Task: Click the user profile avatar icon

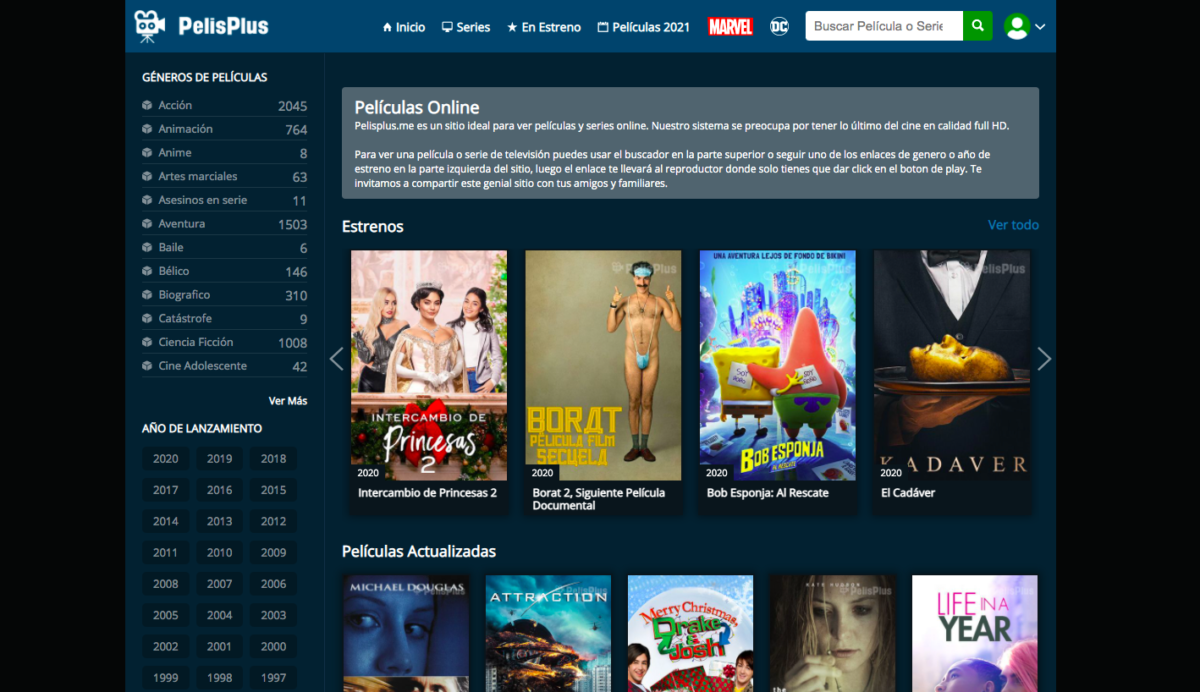Action: coord(1017,27)
